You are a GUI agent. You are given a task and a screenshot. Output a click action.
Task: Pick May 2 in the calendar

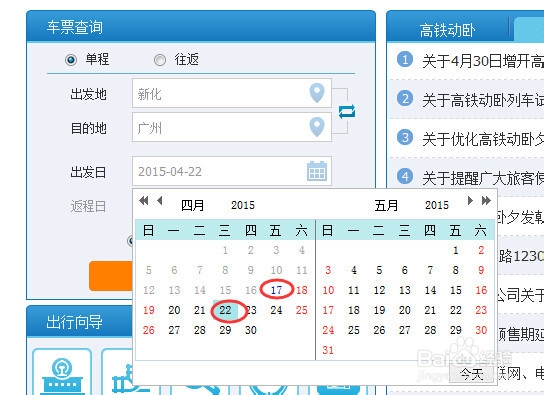(x=481, y=250)
